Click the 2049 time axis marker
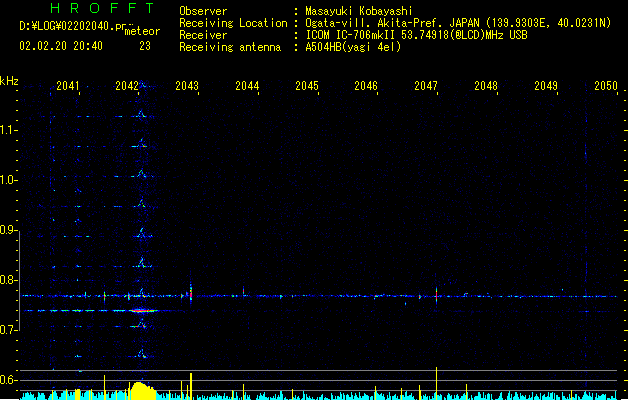 click(x=546, y=86)
